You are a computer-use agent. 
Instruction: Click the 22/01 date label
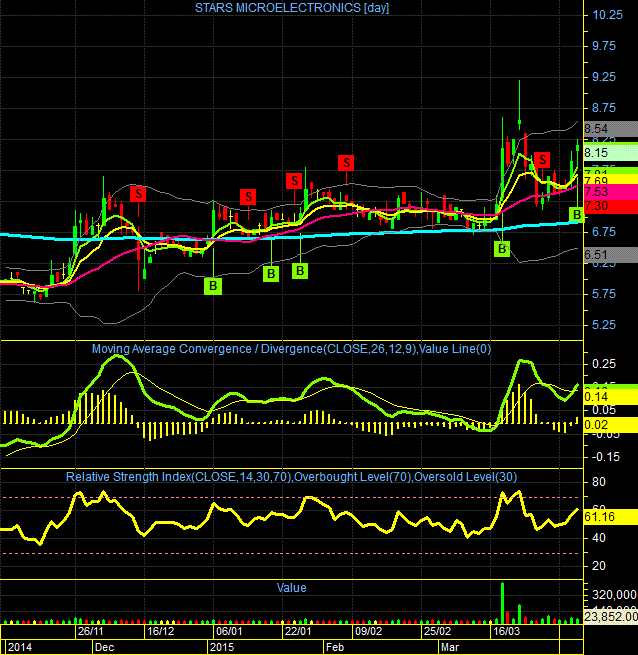298,631
